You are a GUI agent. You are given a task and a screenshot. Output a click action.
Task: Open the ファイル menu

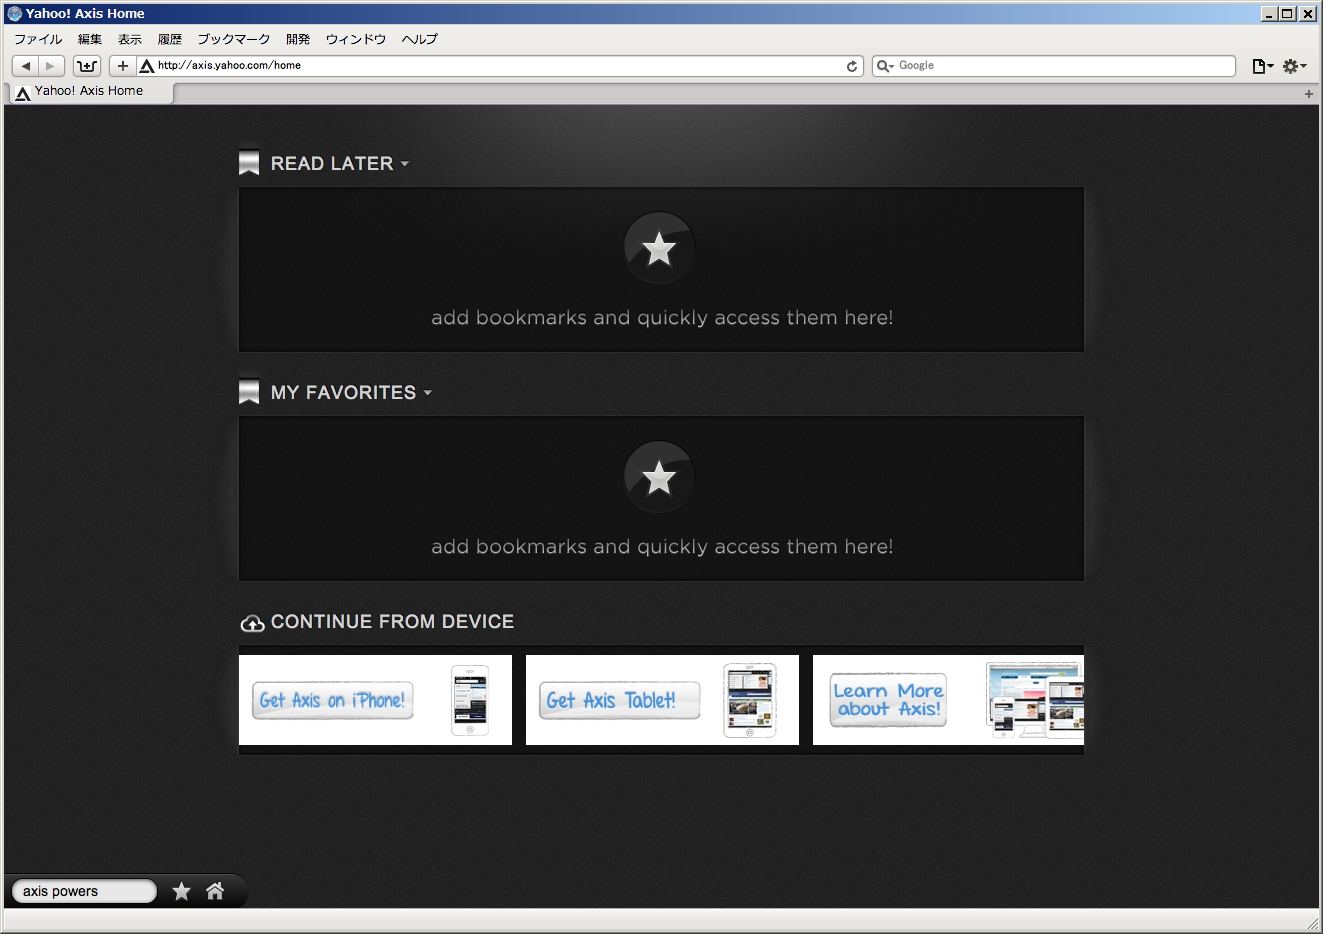pos(38,39)
